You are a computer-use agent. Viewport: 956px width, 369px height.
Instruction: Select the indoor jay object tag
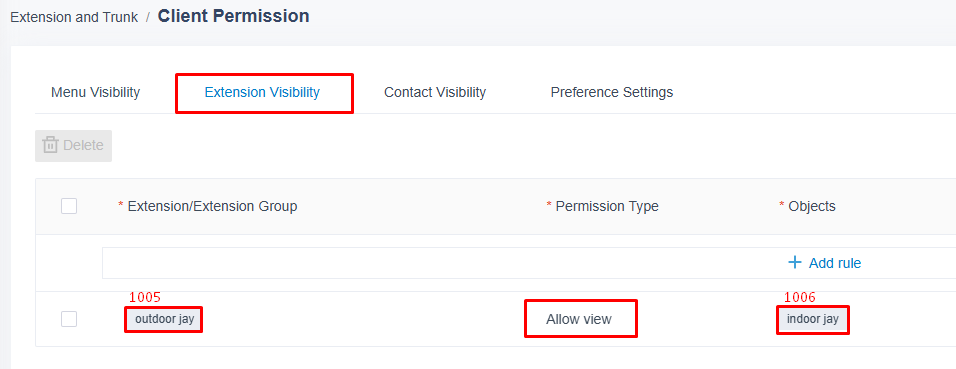pyautogui.click(x=813, y=319)
